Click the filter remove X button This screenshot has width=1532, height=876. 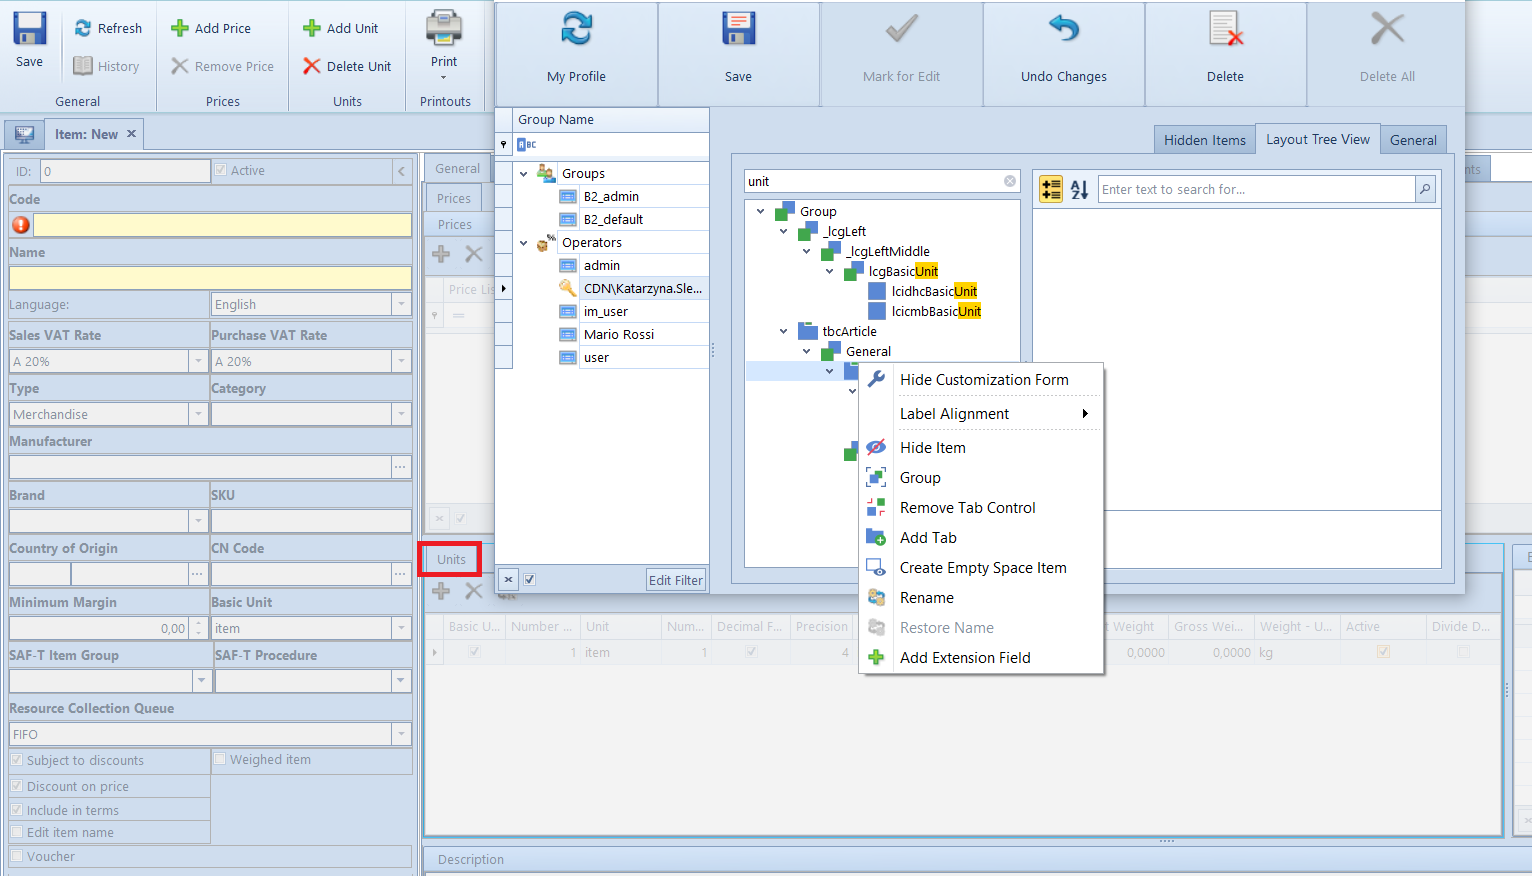pyautogui.click(x=508, y=579)
